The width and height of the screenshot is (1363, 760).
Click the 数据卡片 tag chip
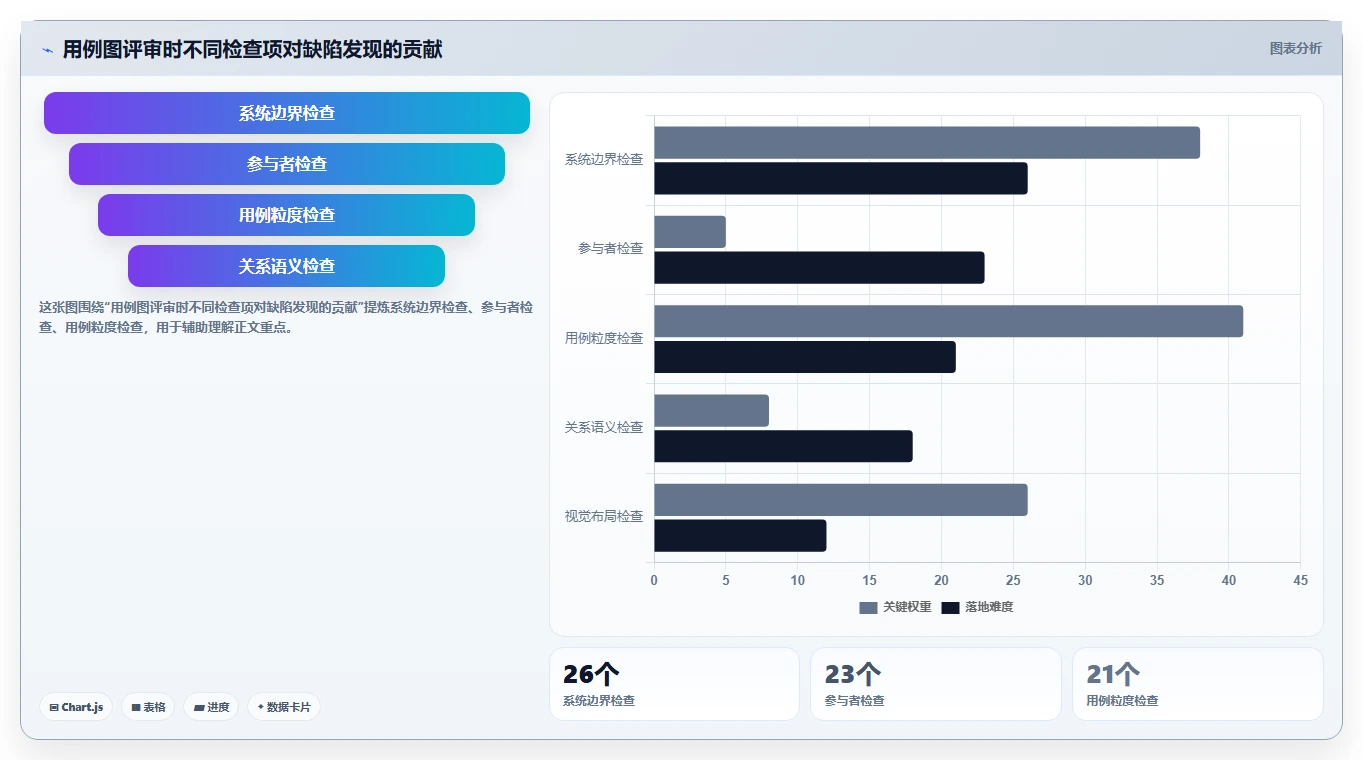(x=284, y=707)
